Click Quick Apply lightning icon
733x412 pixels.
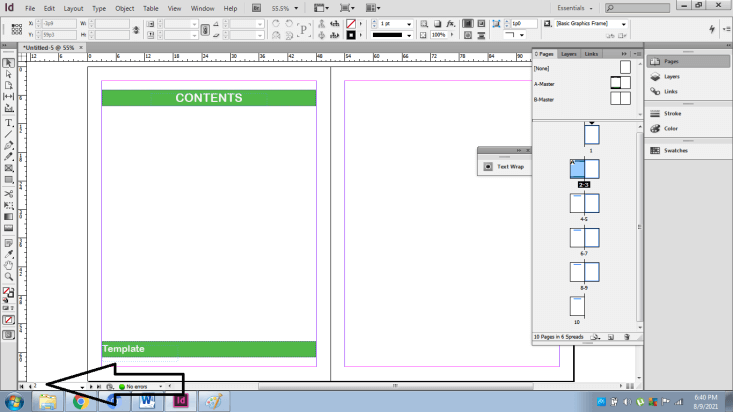711,29
